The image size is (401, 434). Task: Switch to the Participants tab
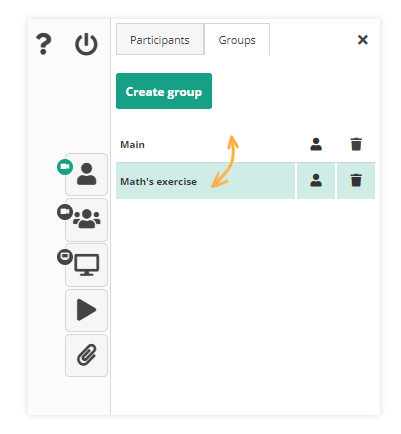click(x=160, y=40)
